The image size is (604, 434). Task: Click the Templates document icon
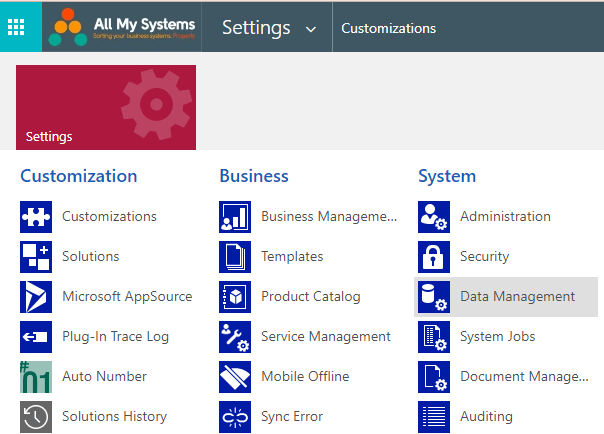tap(235, 257)
